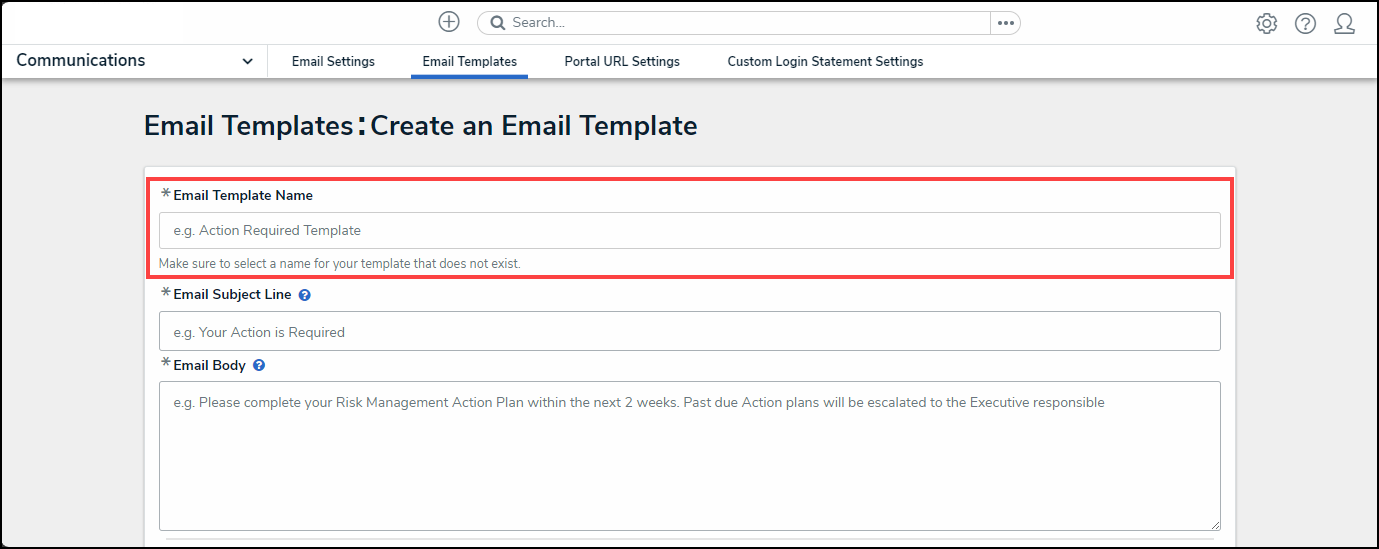Select the Email Templates tab

[469, 62]
